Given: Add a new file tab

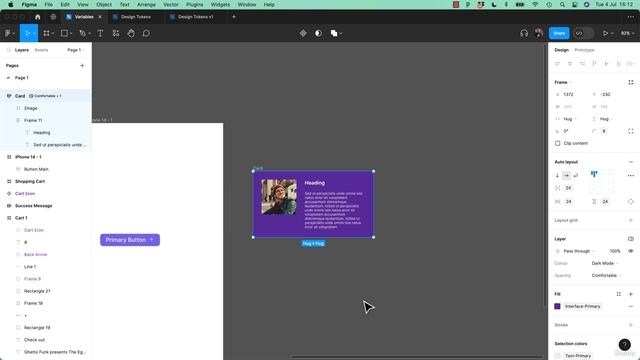Looking at the screenshot, I should click(234, 17).
